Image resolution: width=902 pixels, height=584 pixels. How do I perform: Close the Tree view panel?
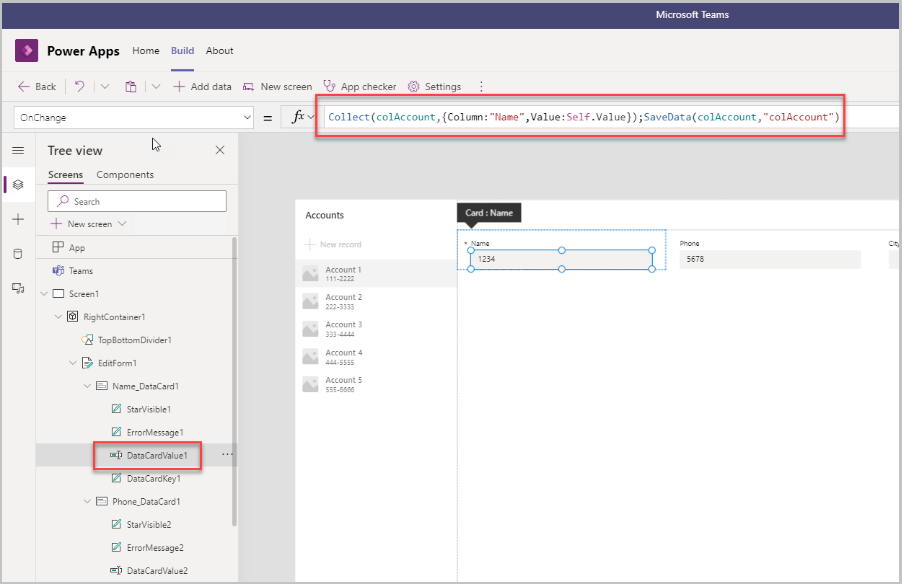[x=220, y=150]
